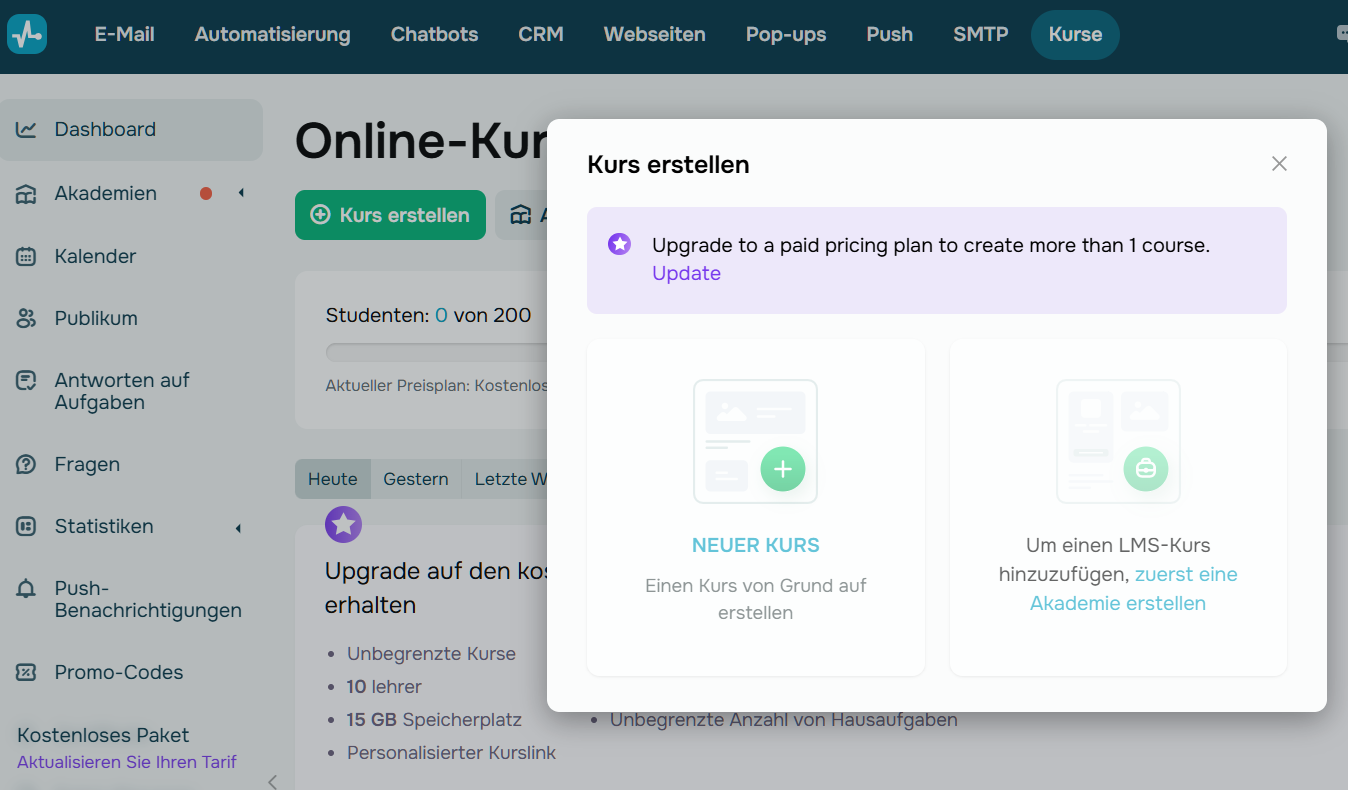Collapse the sidebar with the chevron
The width and height of the screenshot is (1348, 790).
(272, 782)
